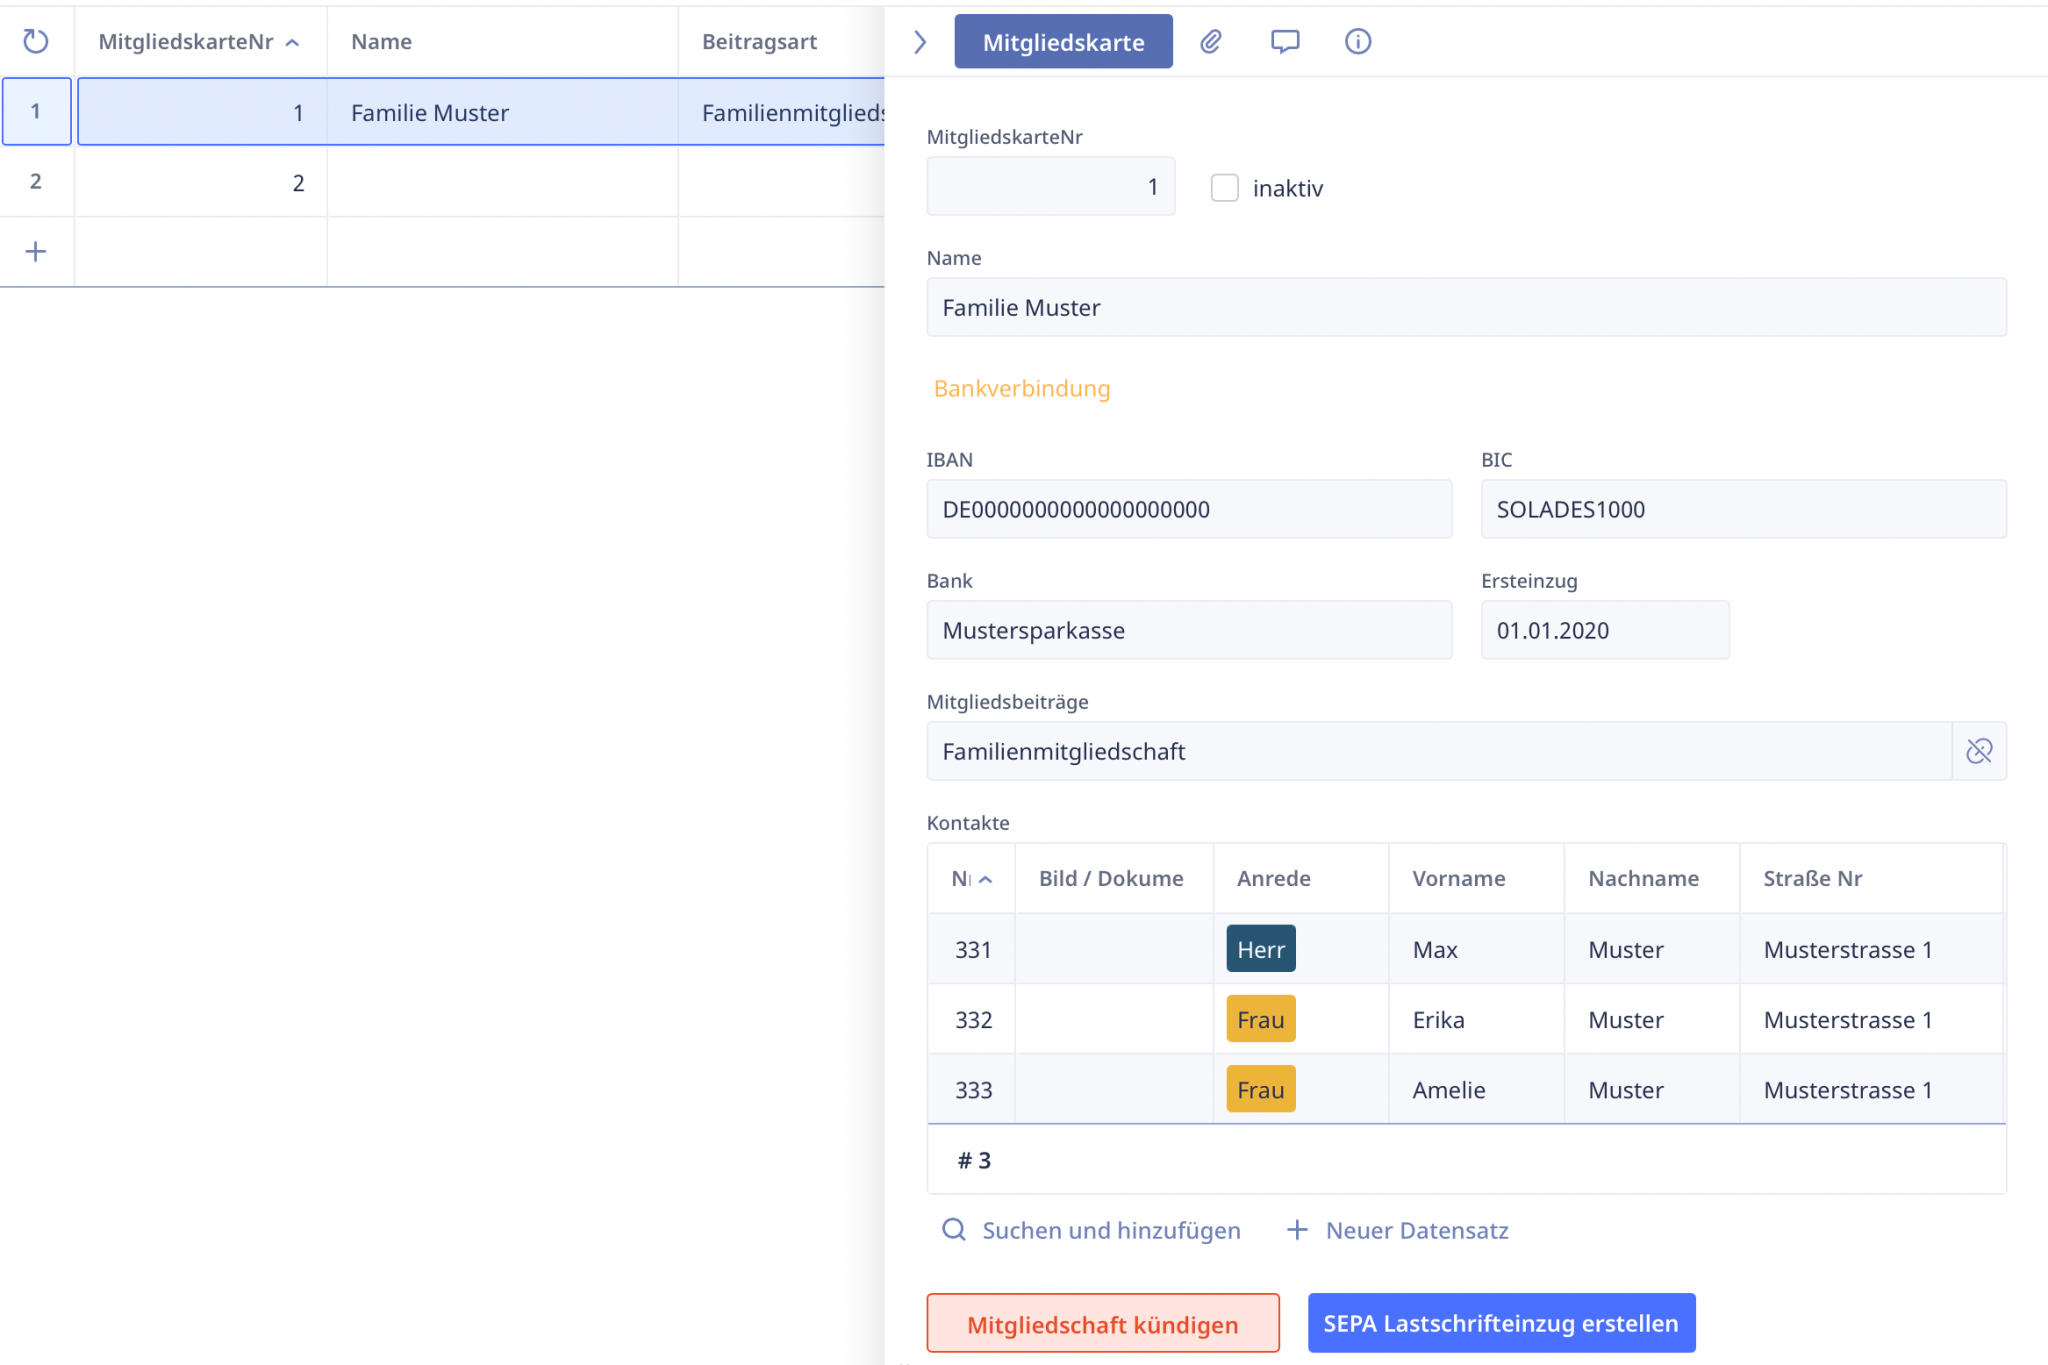Click the Beitragsart column header

[x=781, y=42]
